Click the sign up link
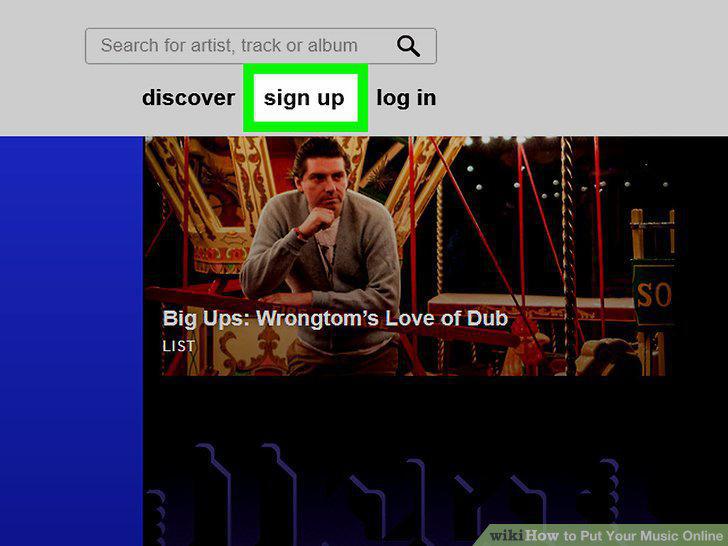Image resolution: width=728 pixels, height=546 pixels. [x=304, y=98]
